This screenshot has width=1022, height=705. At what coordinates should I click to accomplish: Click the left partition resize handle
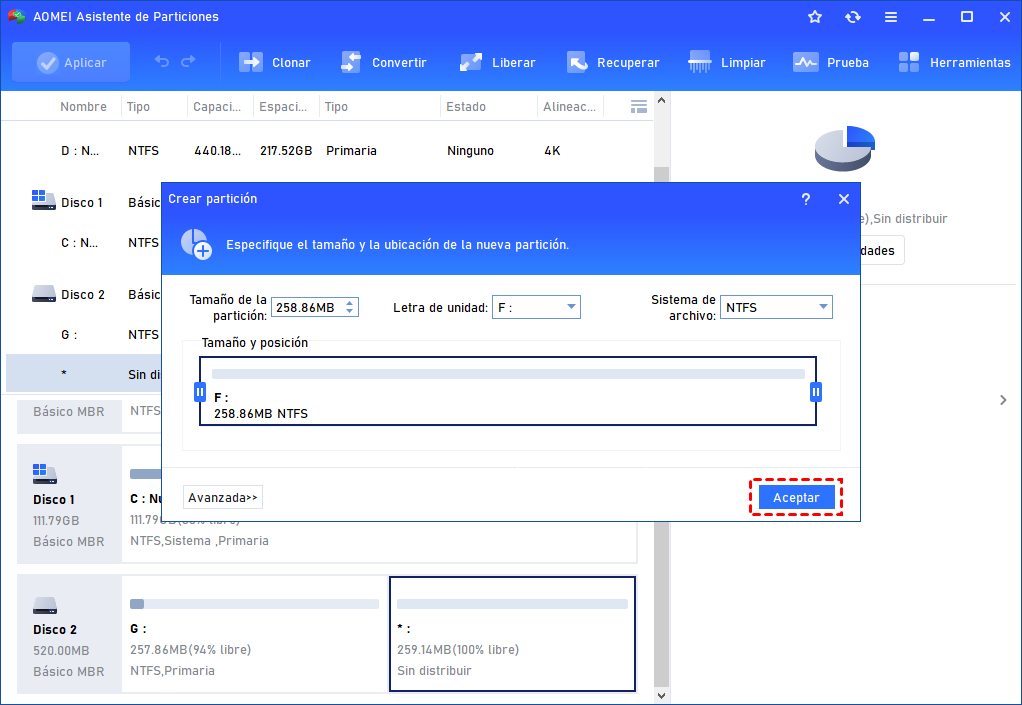pyautogui.click(x=199, y=392)
